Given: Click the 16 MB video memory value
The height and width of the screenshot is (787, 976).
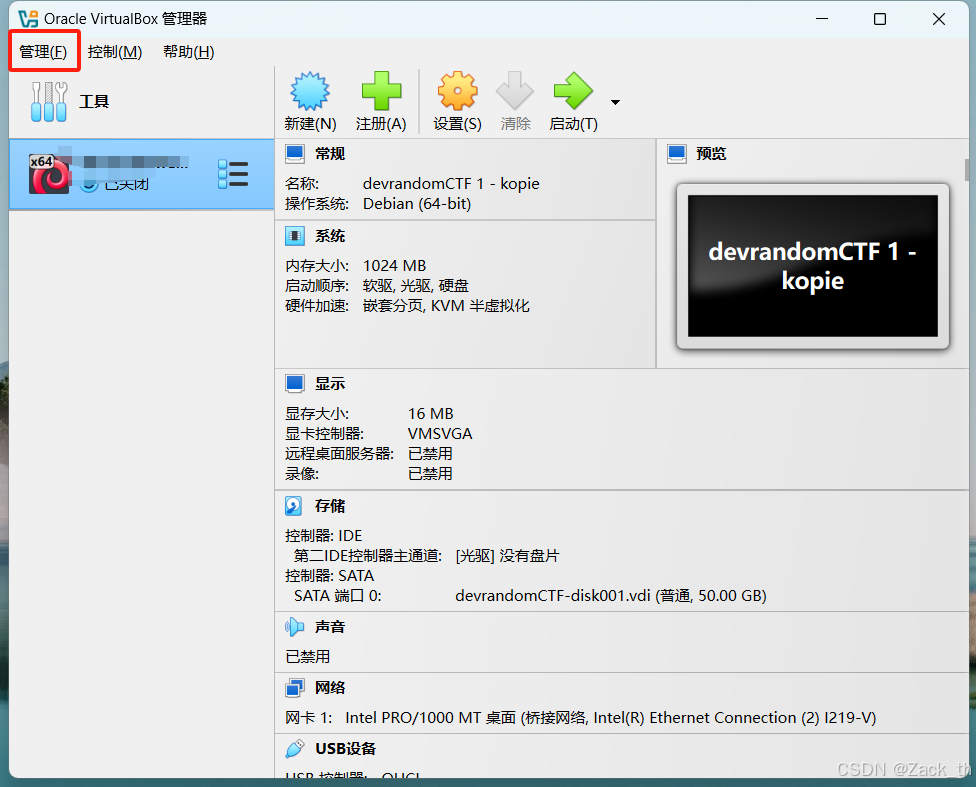Looking at the screenshot, I should click(431, 413).
